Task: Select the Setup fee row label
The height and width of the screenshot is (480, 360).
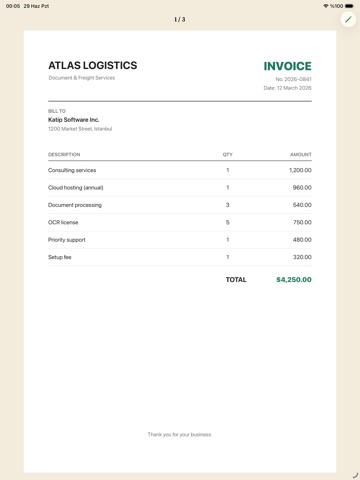Action: click(x=60, y=257)
